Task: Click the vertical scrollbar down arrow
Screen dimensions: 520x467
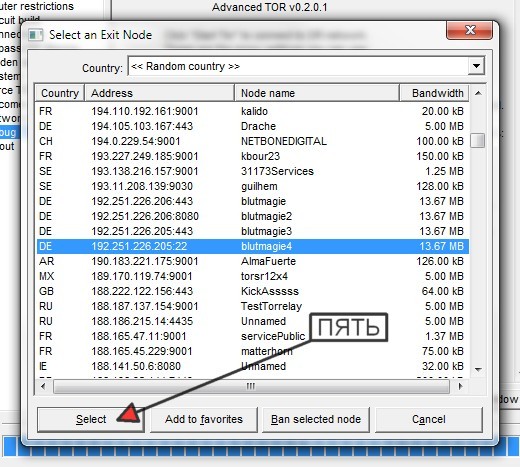Action: (478, 369)
